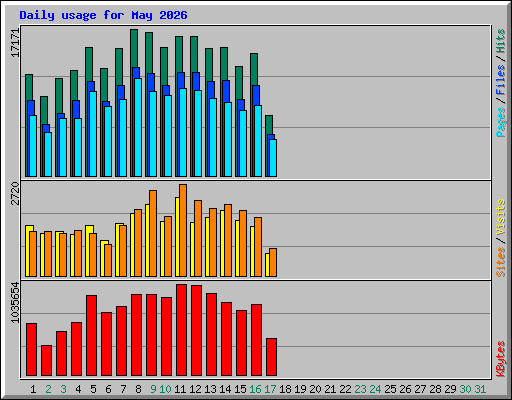Click day 8 on the x-axis

click(x=138, y=389)
